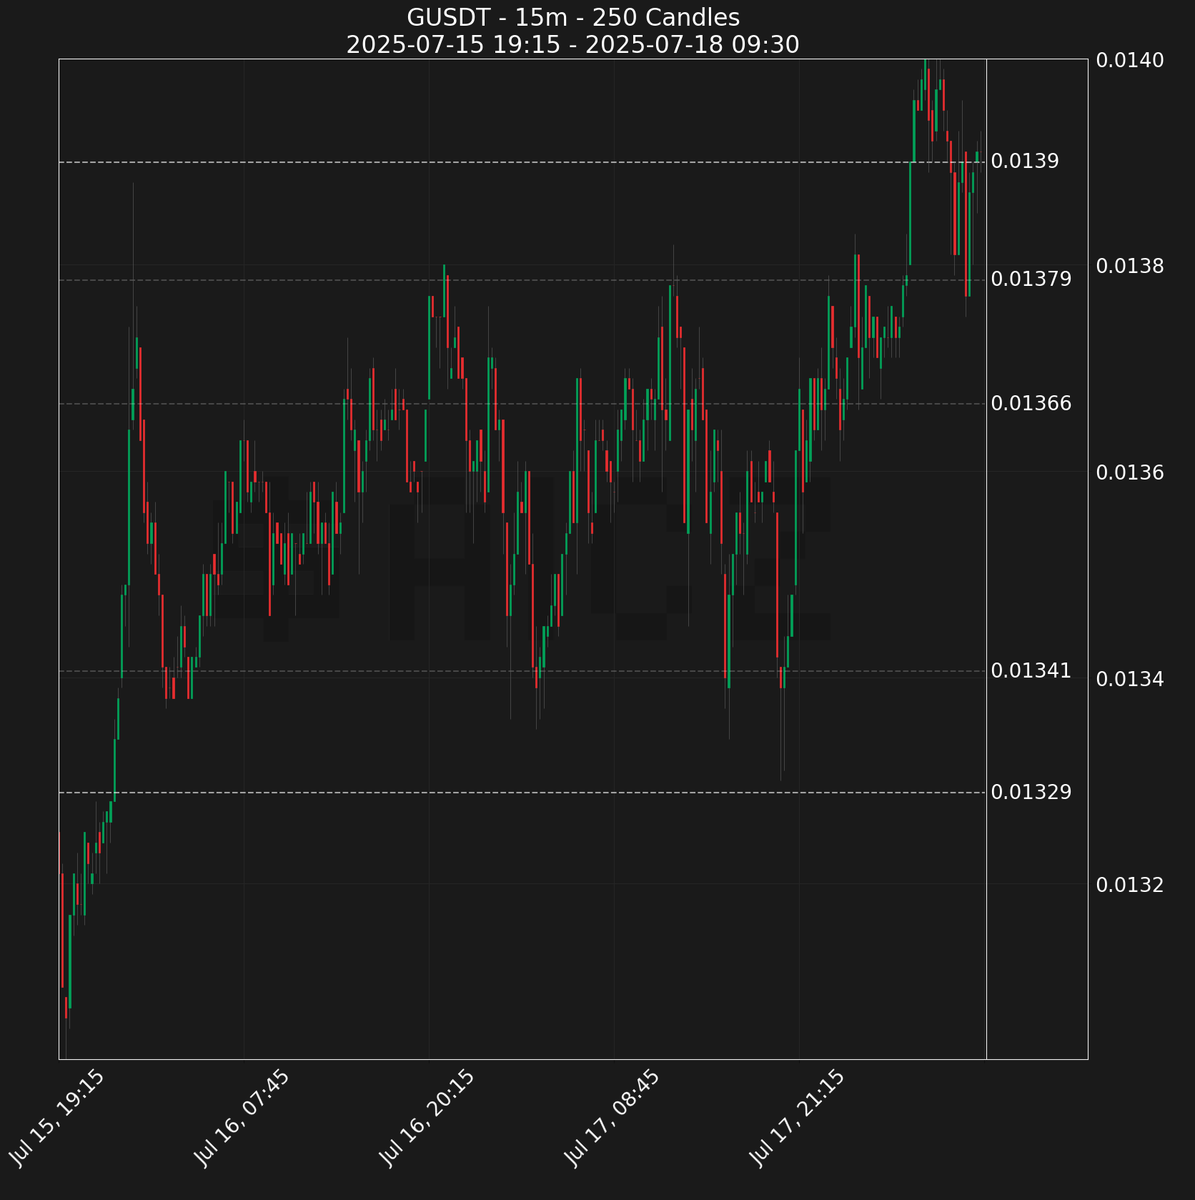Click the 0.01366 level label
The width and height of the screenshot is (1195, 1200).
(1031, 403)
